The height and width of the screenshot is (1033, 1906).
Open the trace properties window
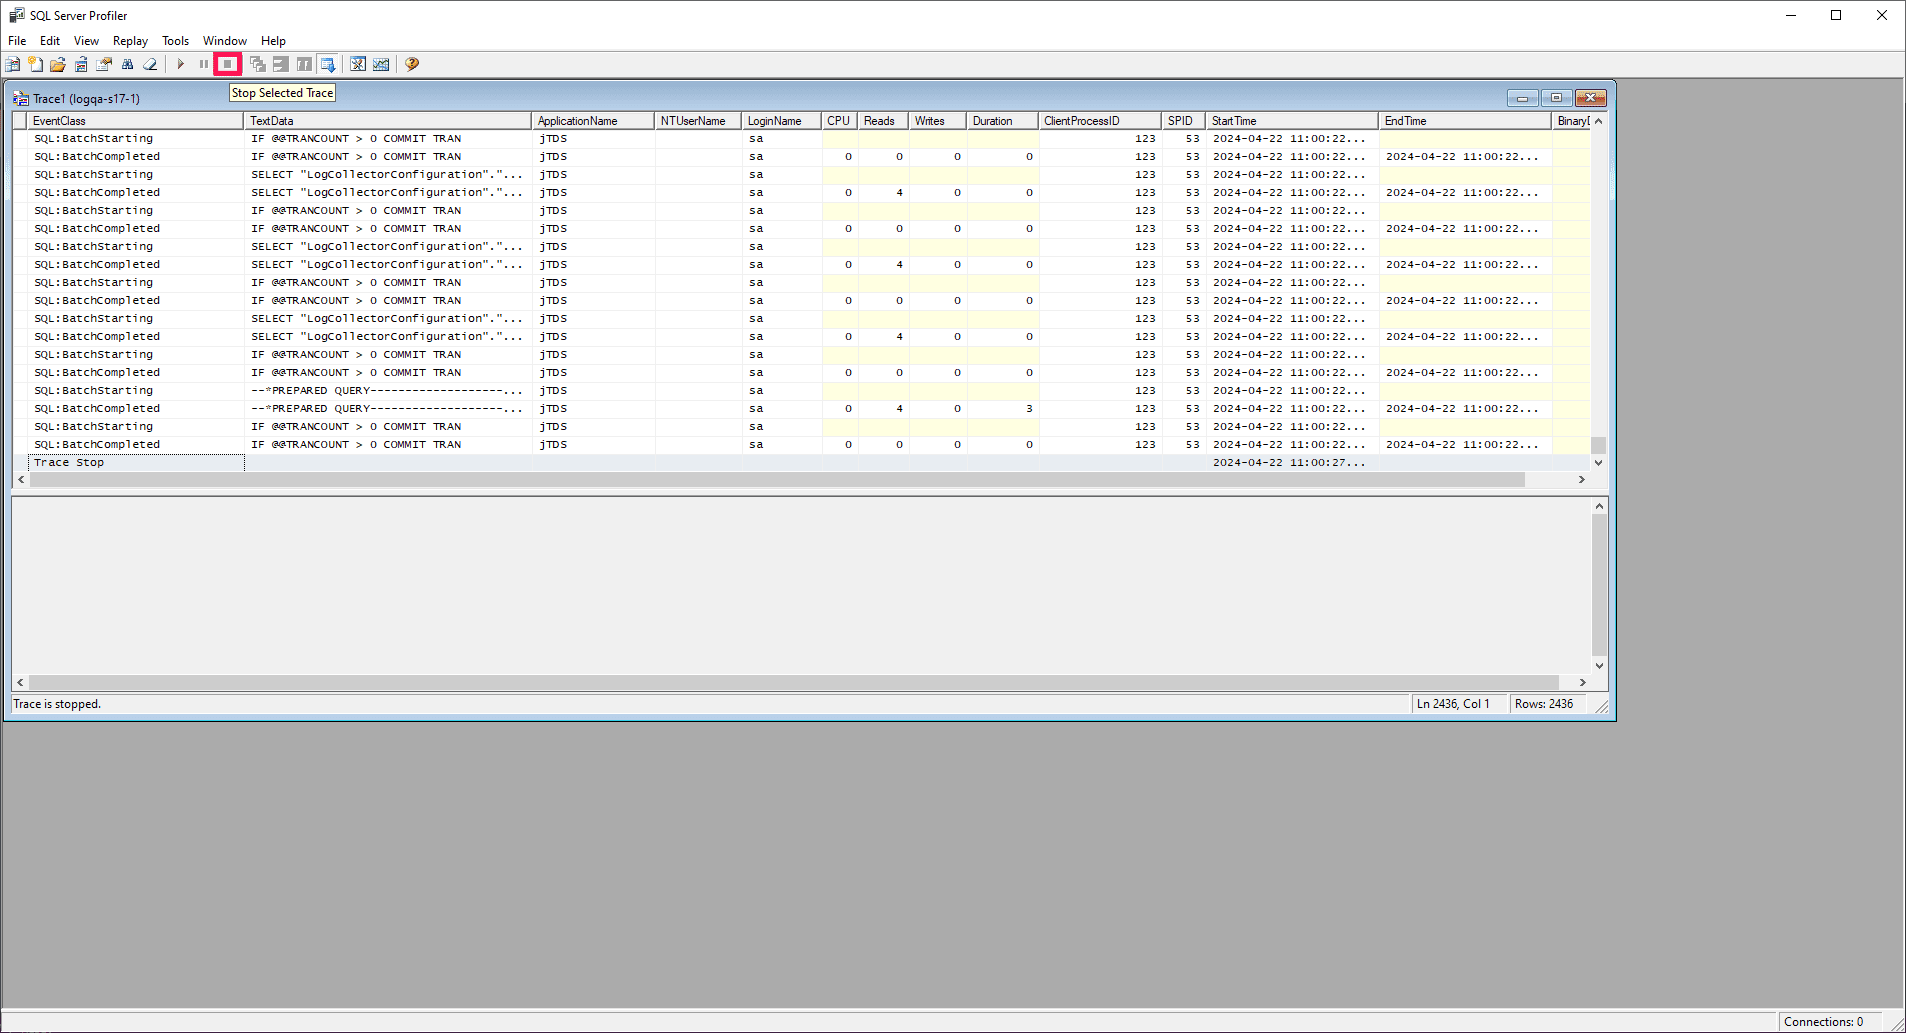[x=103, y=64]
